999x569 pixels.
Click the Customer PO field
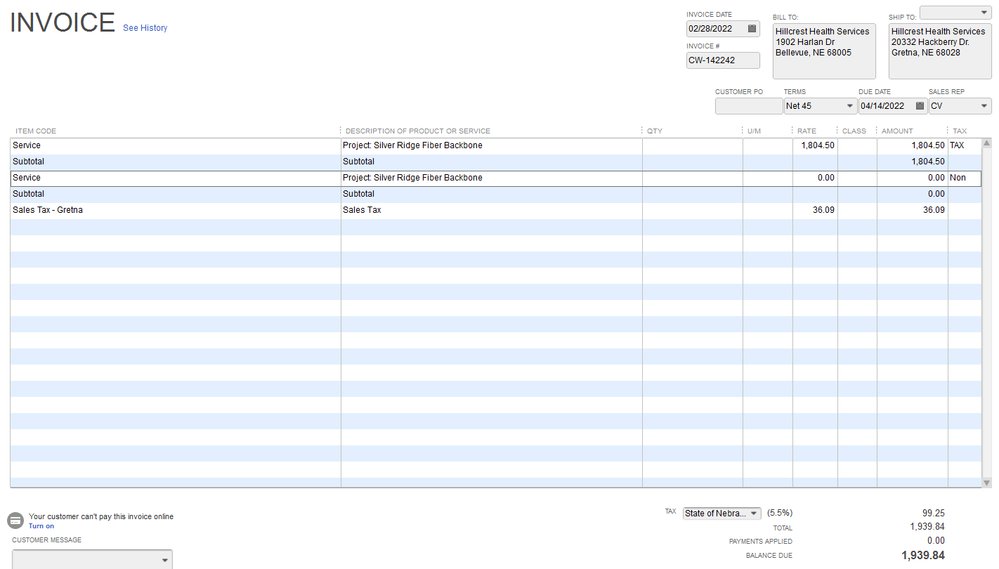pyautogui.click(x=749, y=106)
